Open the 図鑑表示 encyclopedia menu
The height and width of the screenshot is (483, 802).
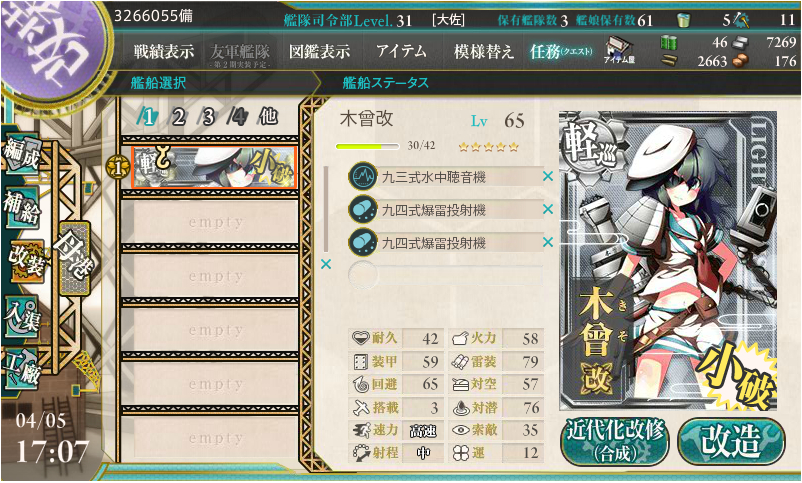click(320, 51)
